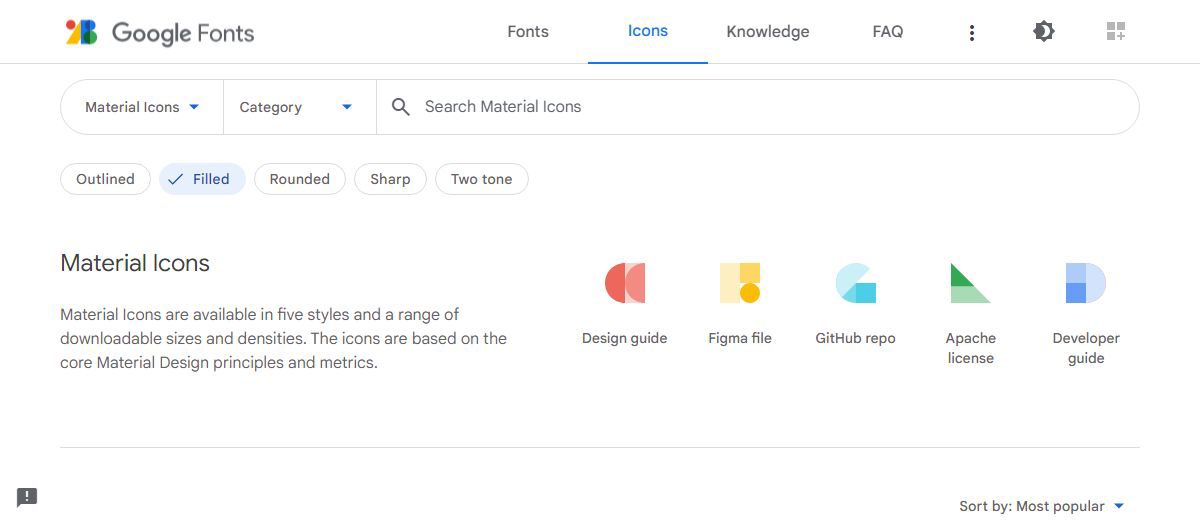Expand Sort by Most popular dropdown
This screenshot has height=522, width=1200.
coord(1042,506)
